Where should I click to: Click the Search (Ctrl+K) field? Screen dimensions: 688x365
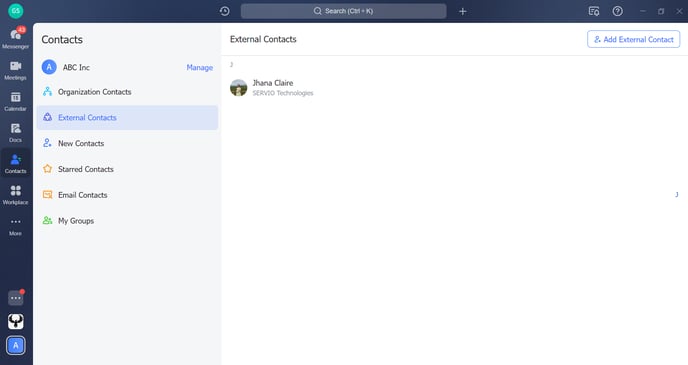344,11
